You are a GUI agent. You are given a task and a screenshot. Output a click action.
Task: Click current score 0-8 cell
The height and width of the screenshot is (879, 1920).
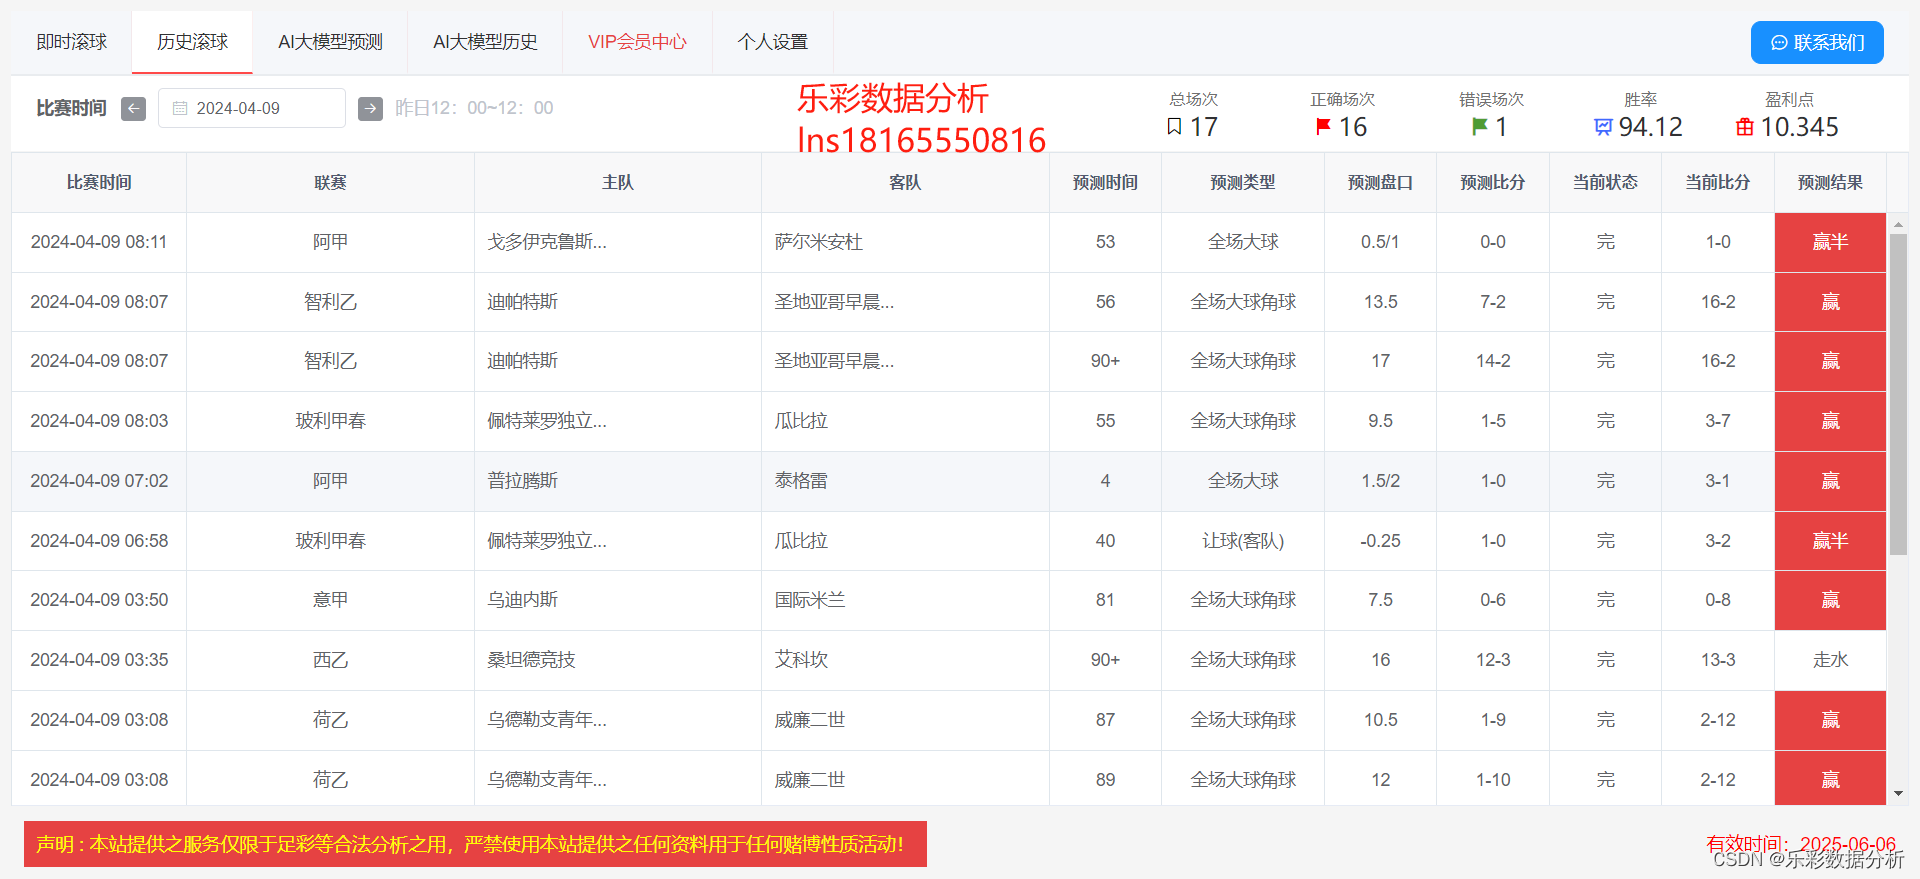[1718, 600]
